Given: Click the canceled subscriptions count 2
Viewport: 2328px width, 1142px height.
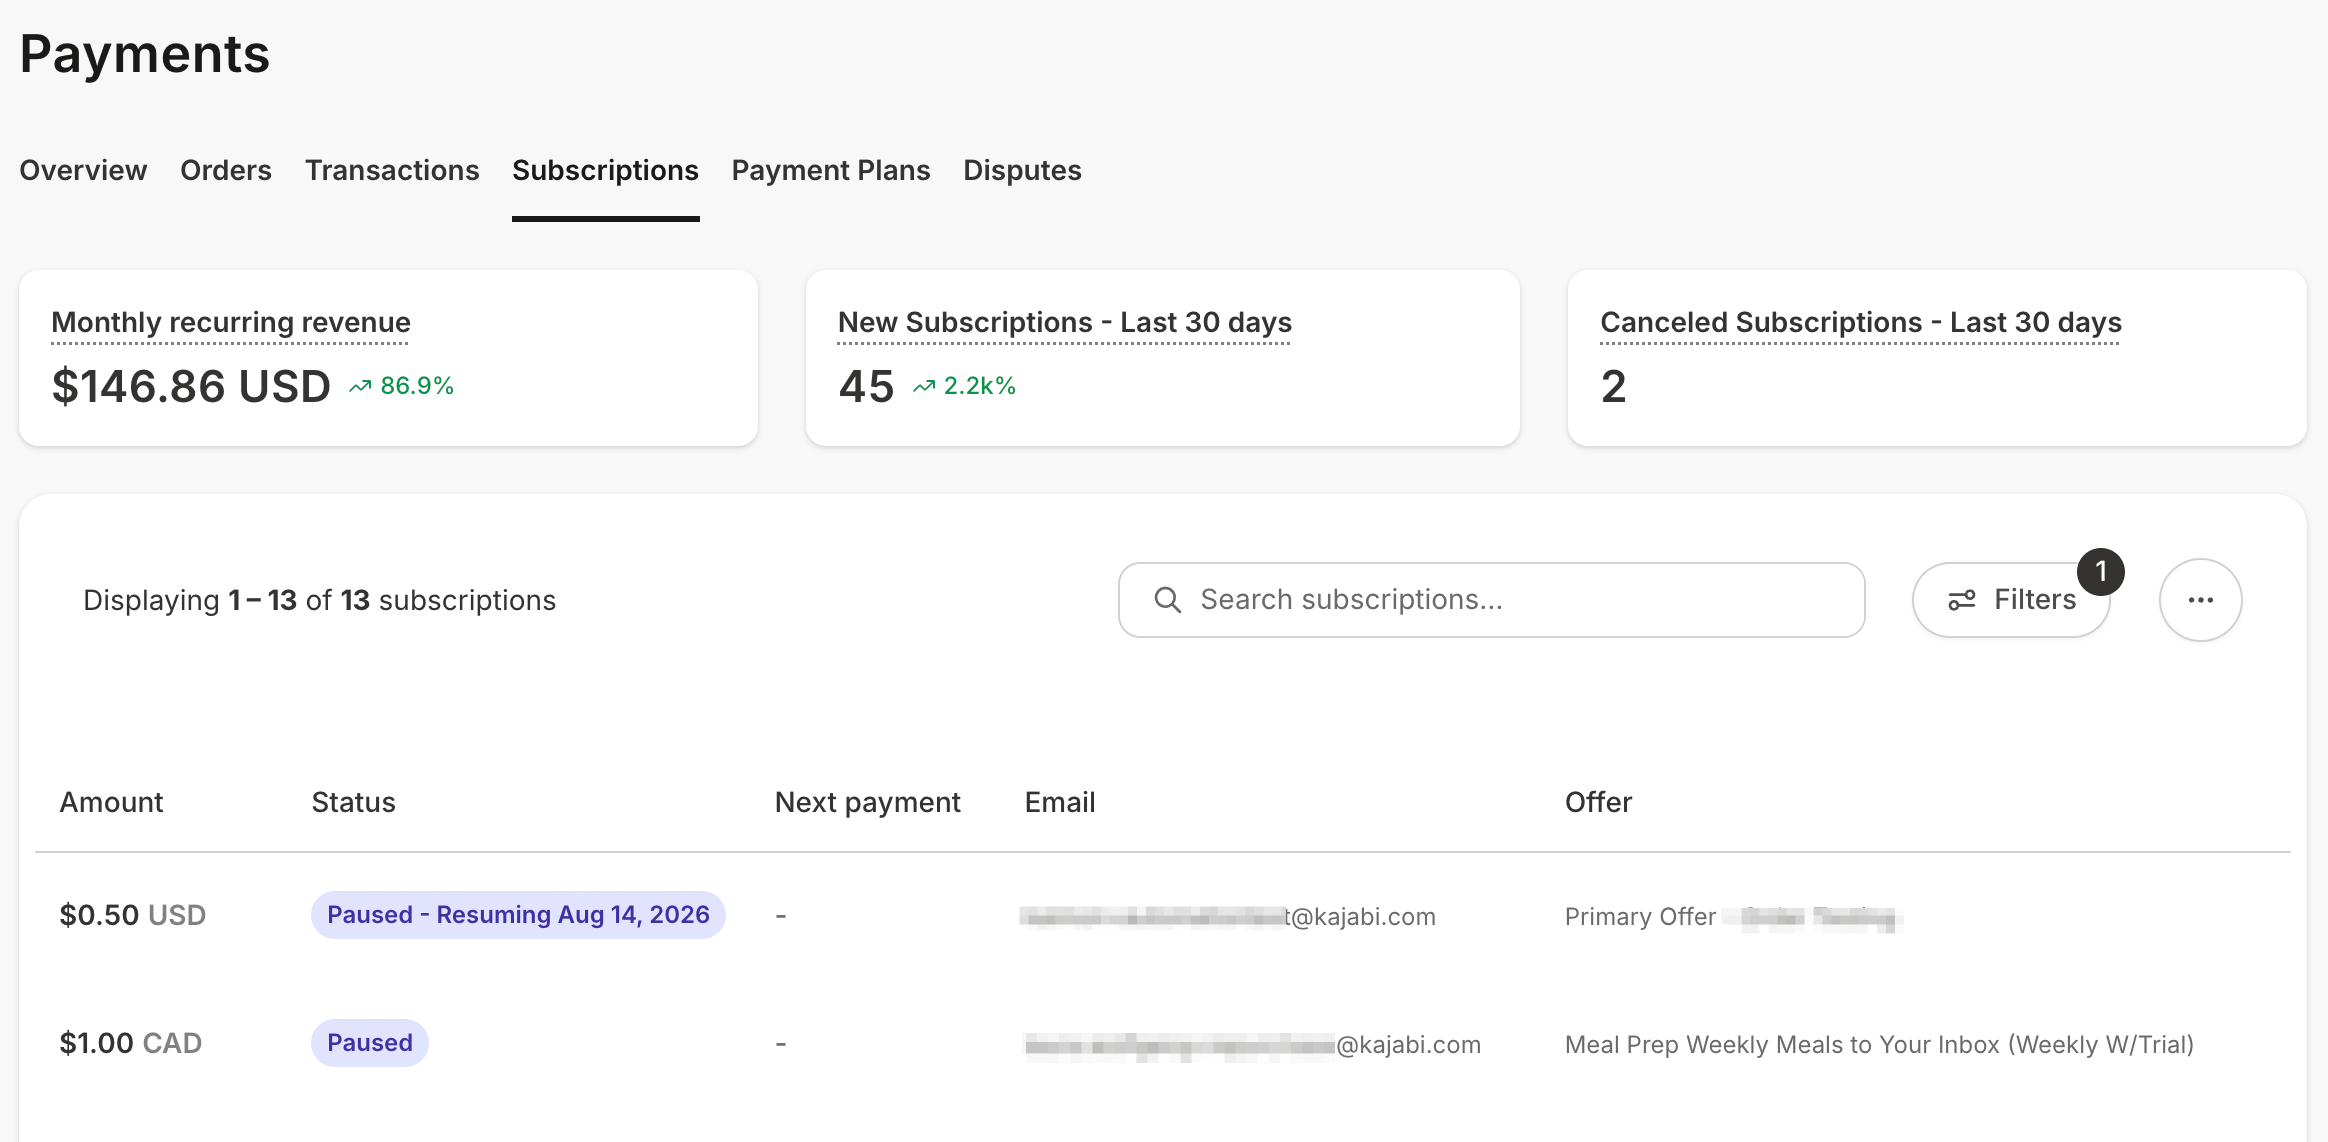Looking at the screenshot, I should tap(1613, 386).
